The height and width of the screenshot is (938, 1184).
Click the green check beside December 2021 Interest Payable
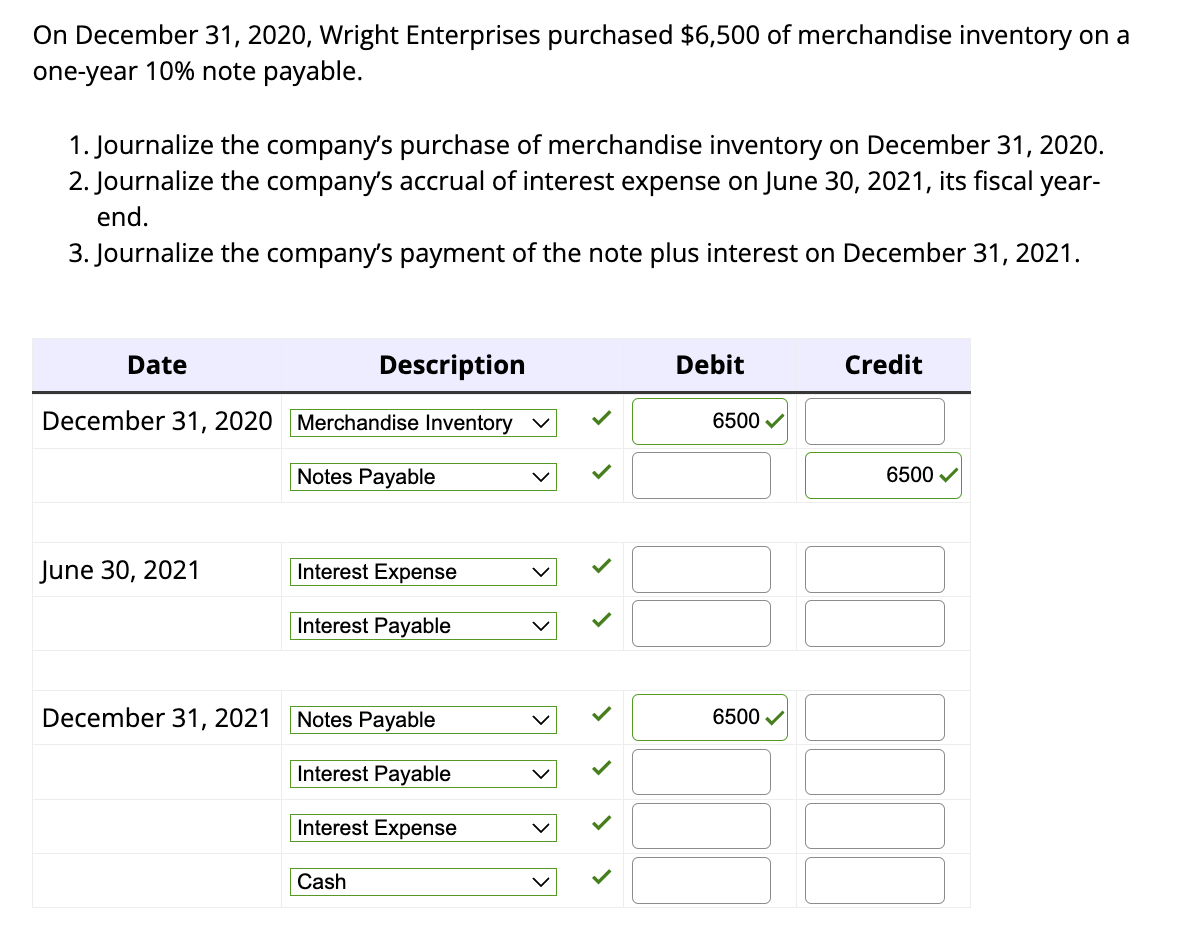(600, 770)
